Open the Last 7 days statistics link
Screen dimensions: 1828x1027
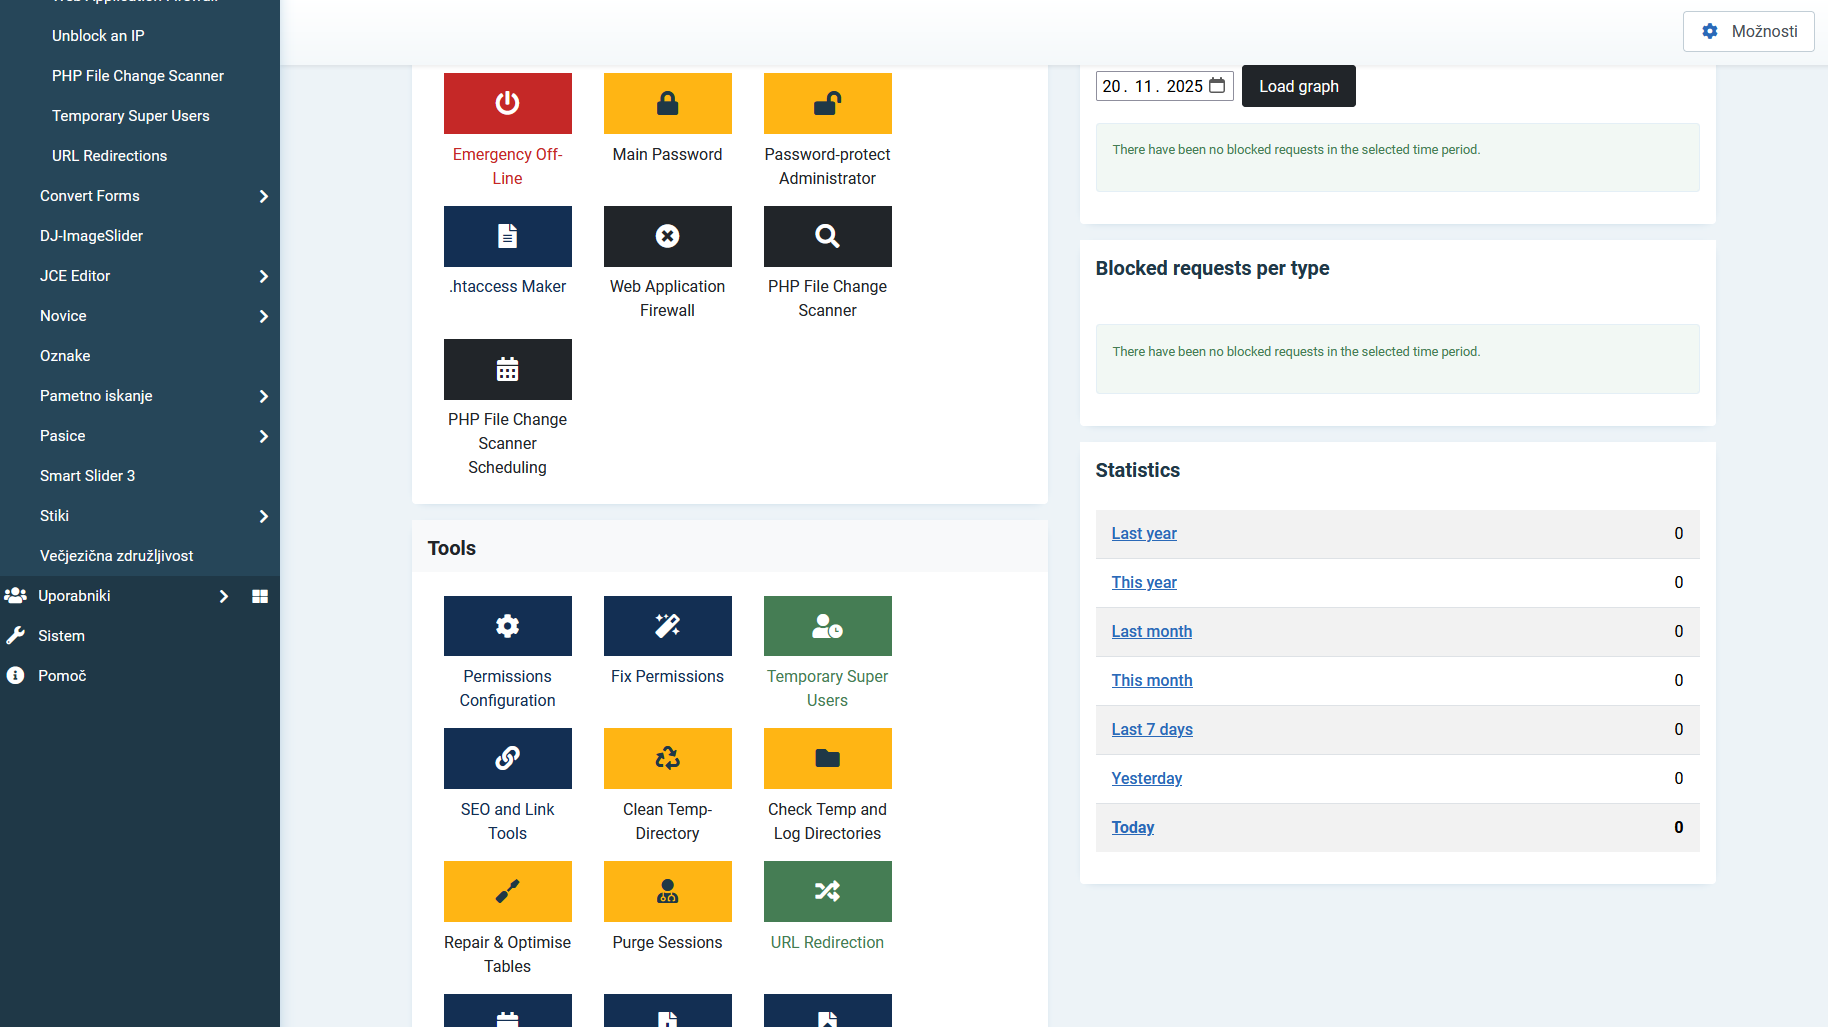1152,729
